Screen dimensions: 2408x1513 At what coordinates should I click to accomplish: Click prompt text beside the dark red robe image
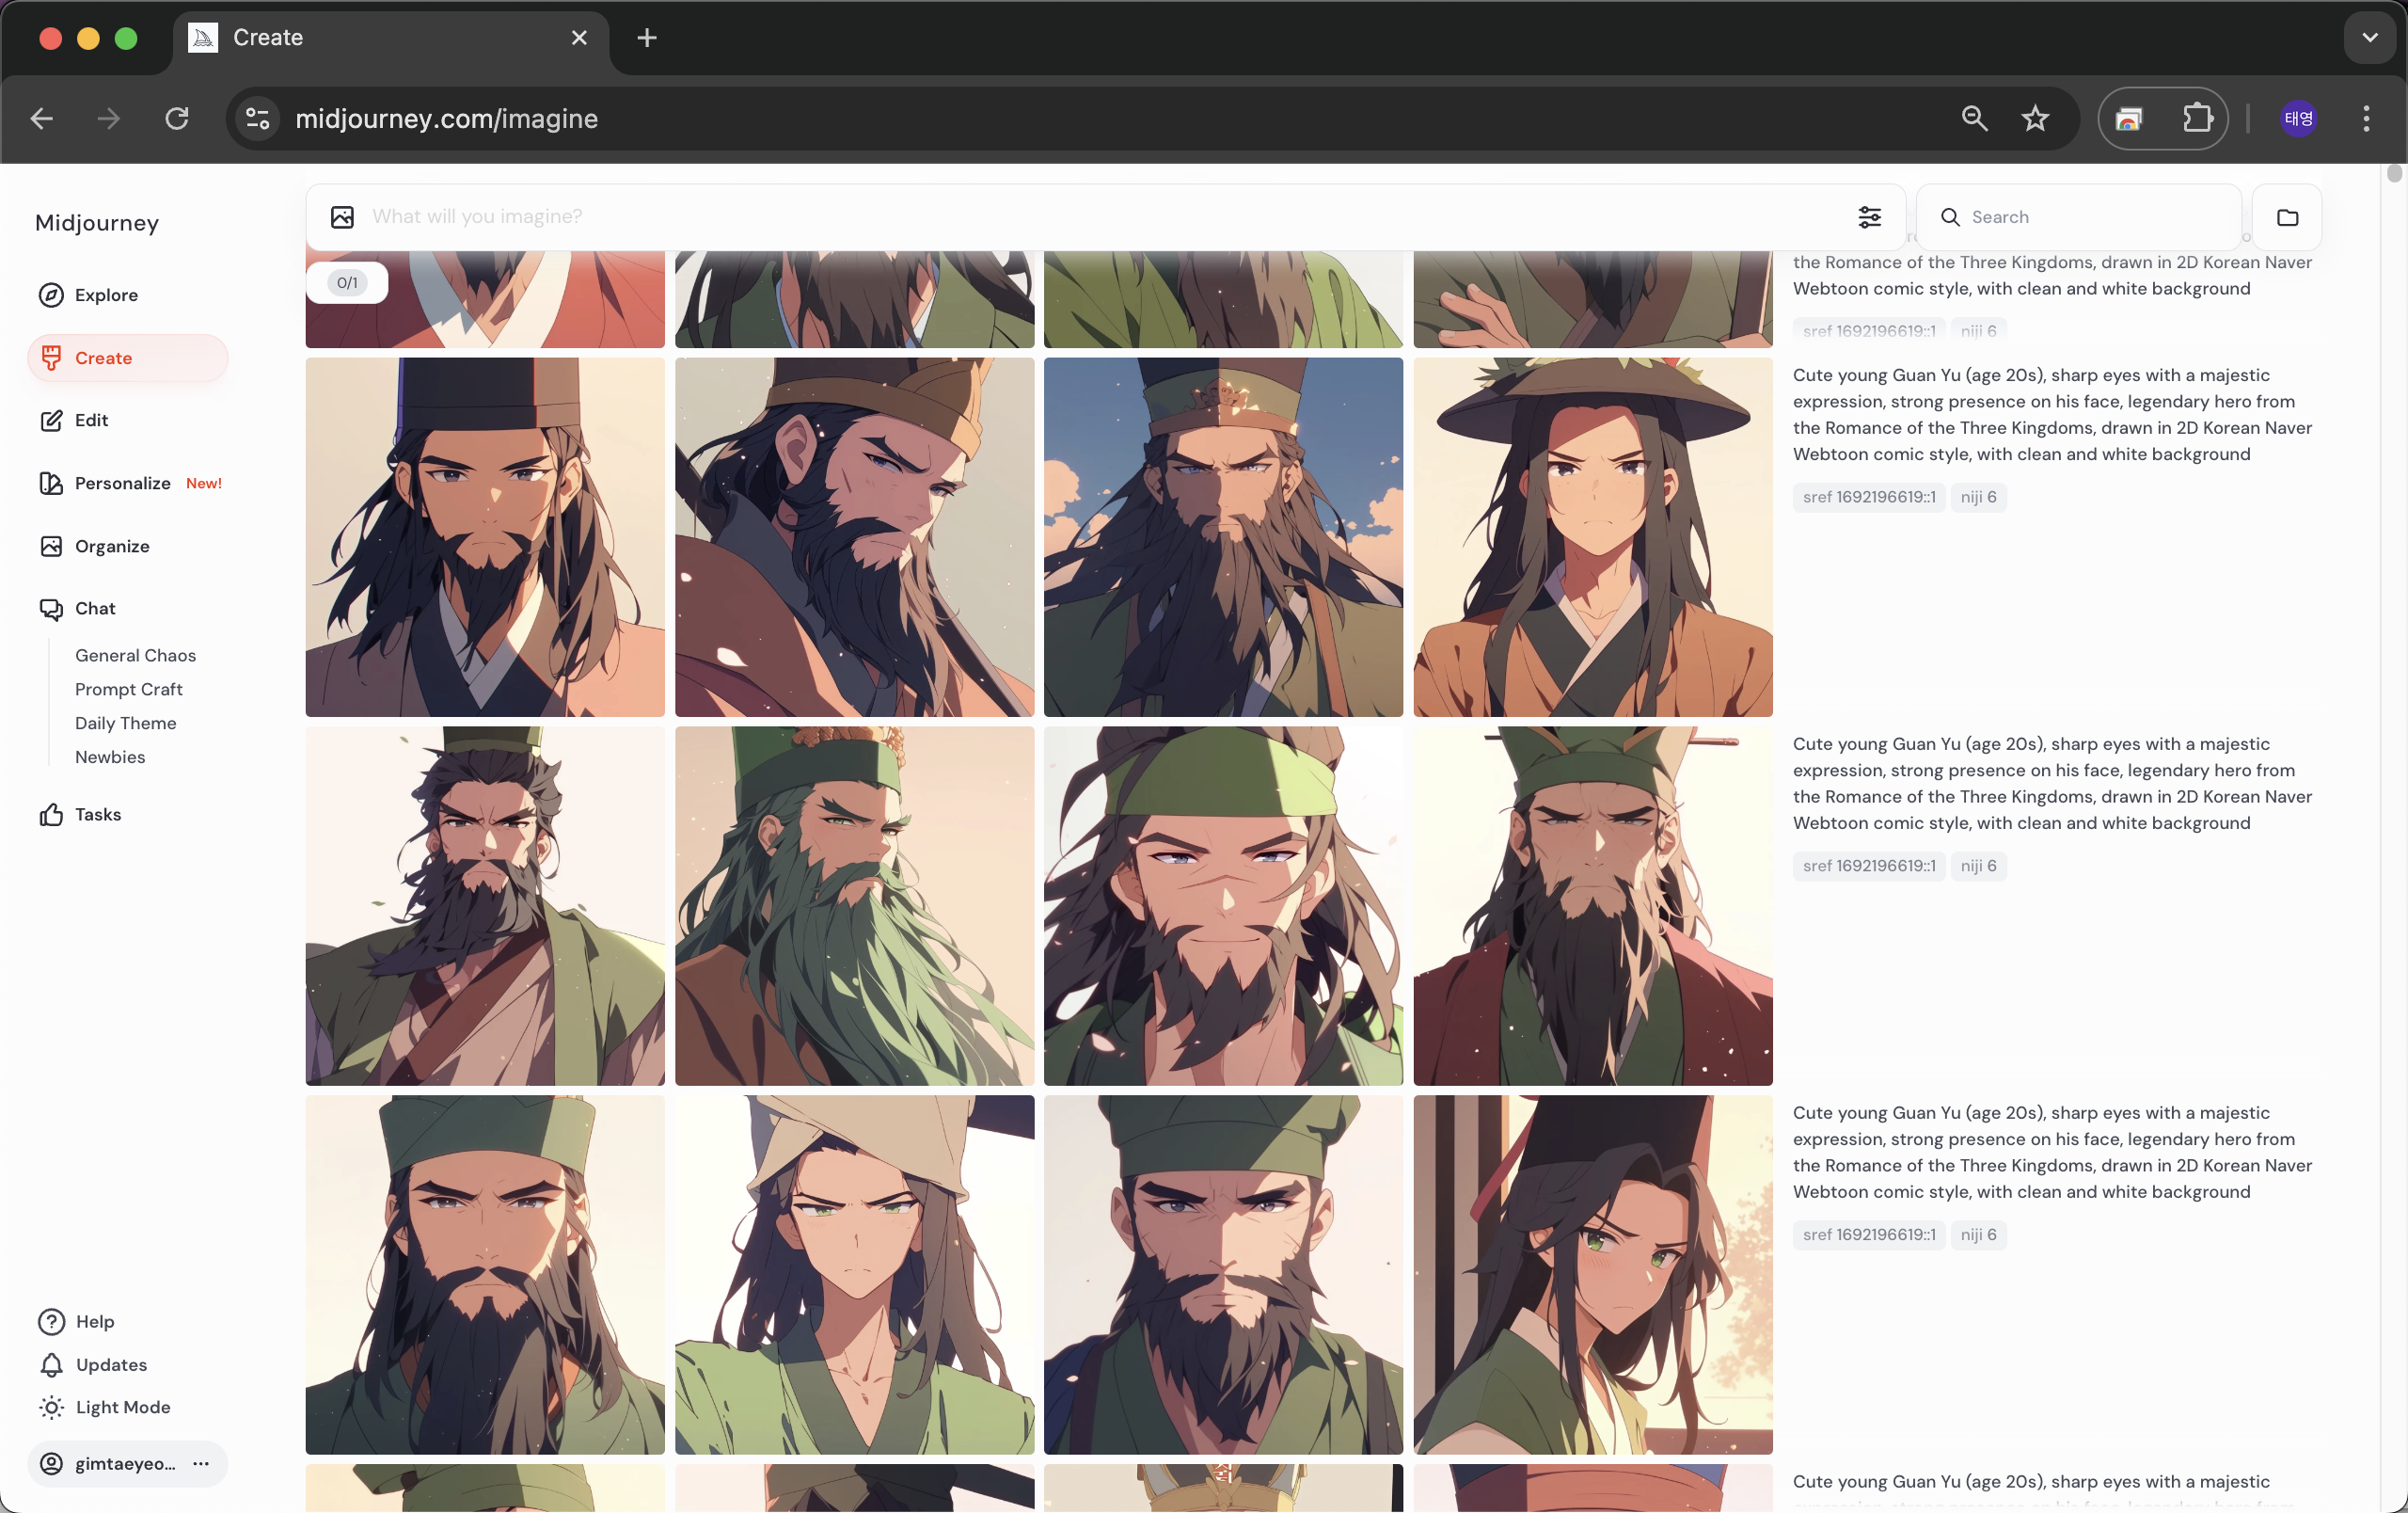2052,783
